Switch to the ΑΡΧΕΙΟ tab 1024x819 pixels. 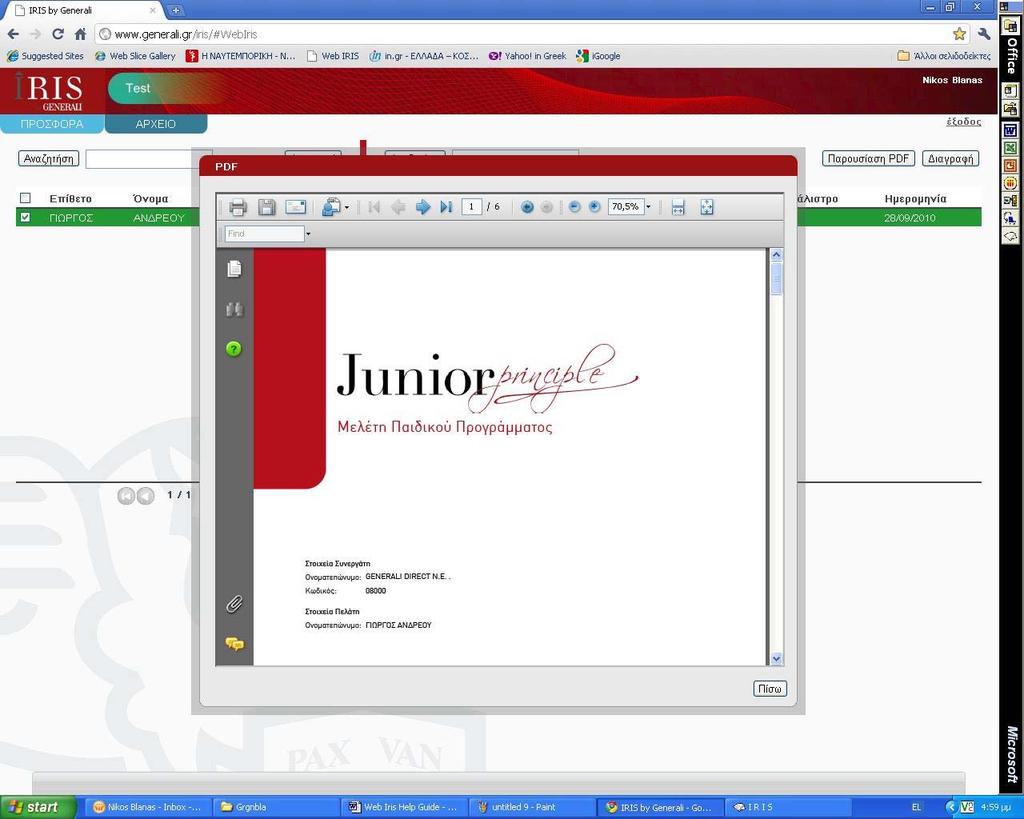click(155, 124)
